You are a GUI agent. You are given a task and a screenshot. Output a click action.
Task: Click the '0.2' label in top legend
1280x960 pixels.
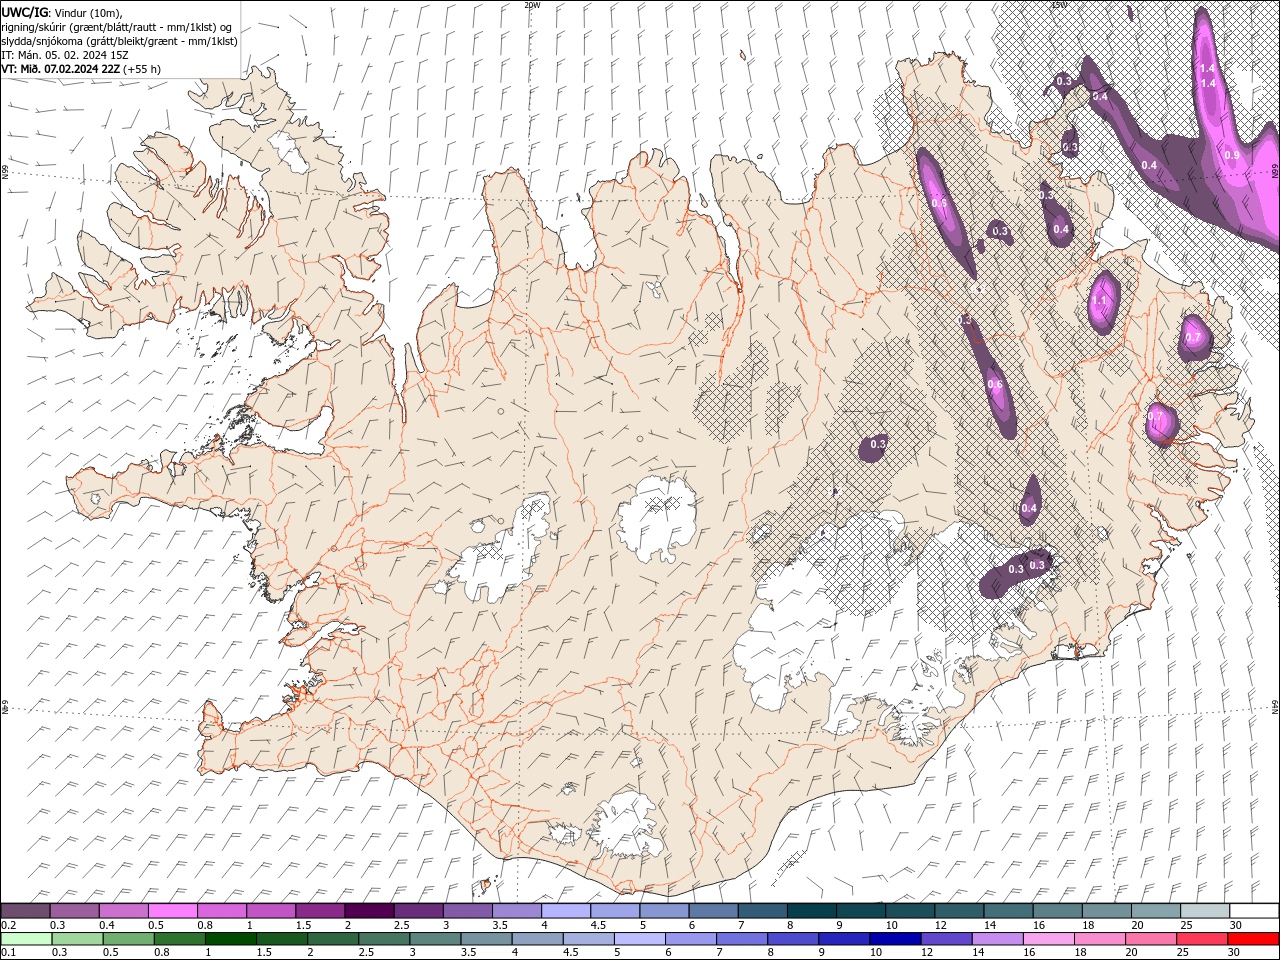[8, 925]
